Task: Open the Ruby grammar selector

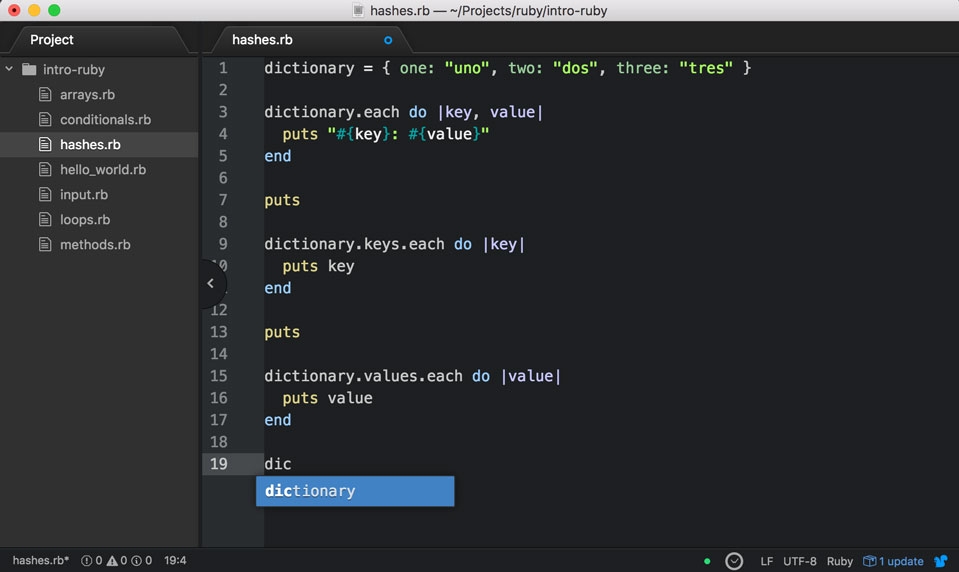Action: [839, 561]
